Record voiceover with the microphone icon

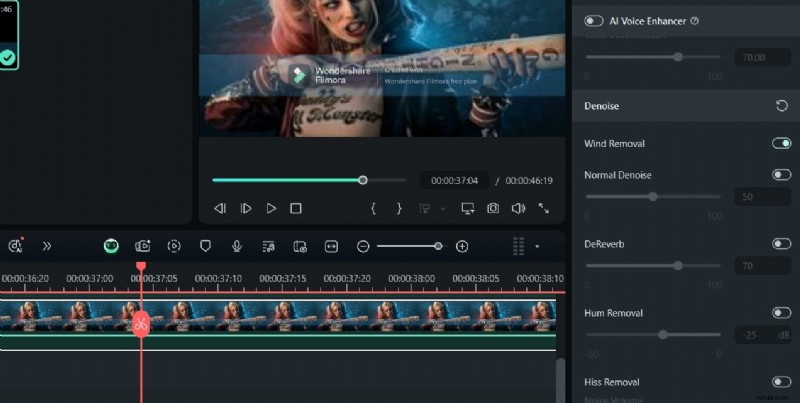pyautogui.click(x=237, y=246)
